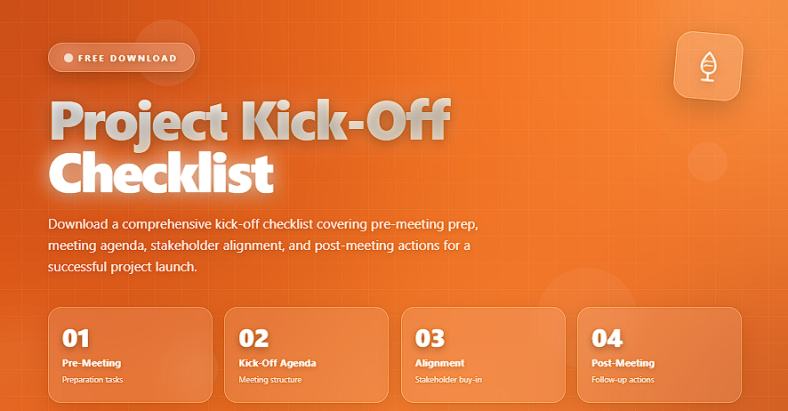788x411 pixels.
Task: Open the Pre-Meeting card title
Action: pos(91,363)
